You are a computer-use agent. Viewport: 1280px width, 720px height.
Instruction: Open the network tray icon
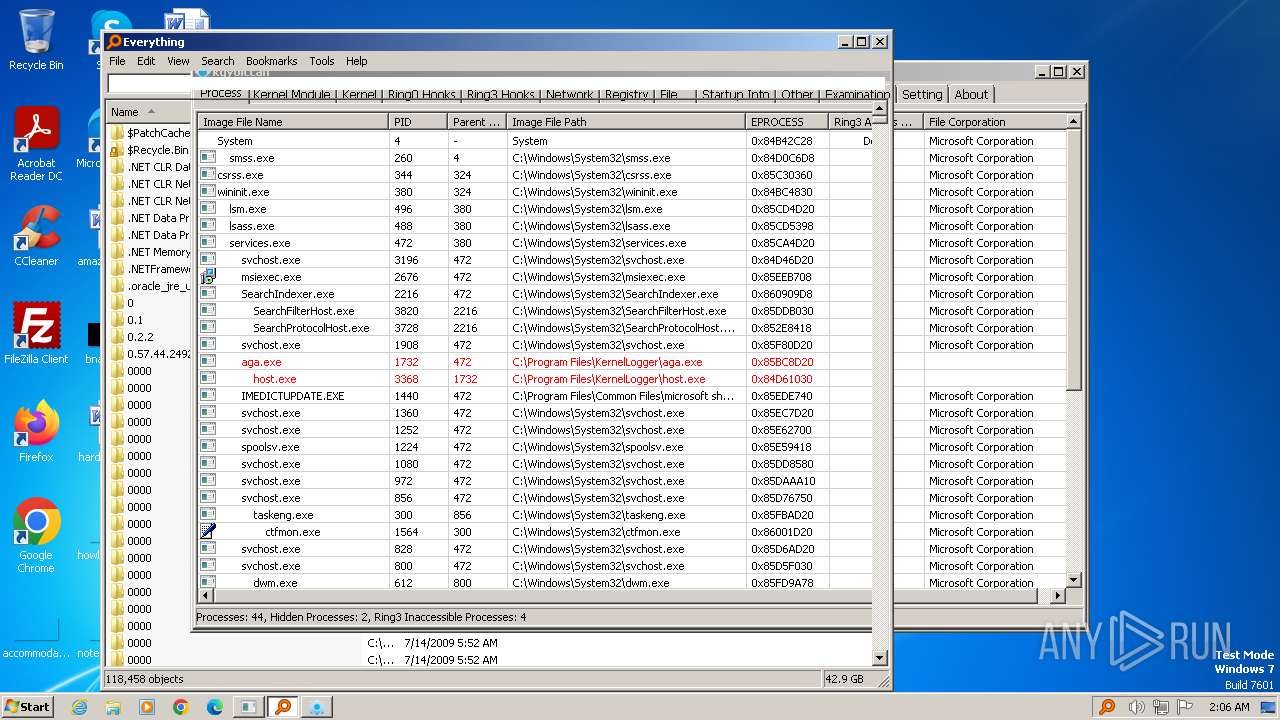point(1162,707)
